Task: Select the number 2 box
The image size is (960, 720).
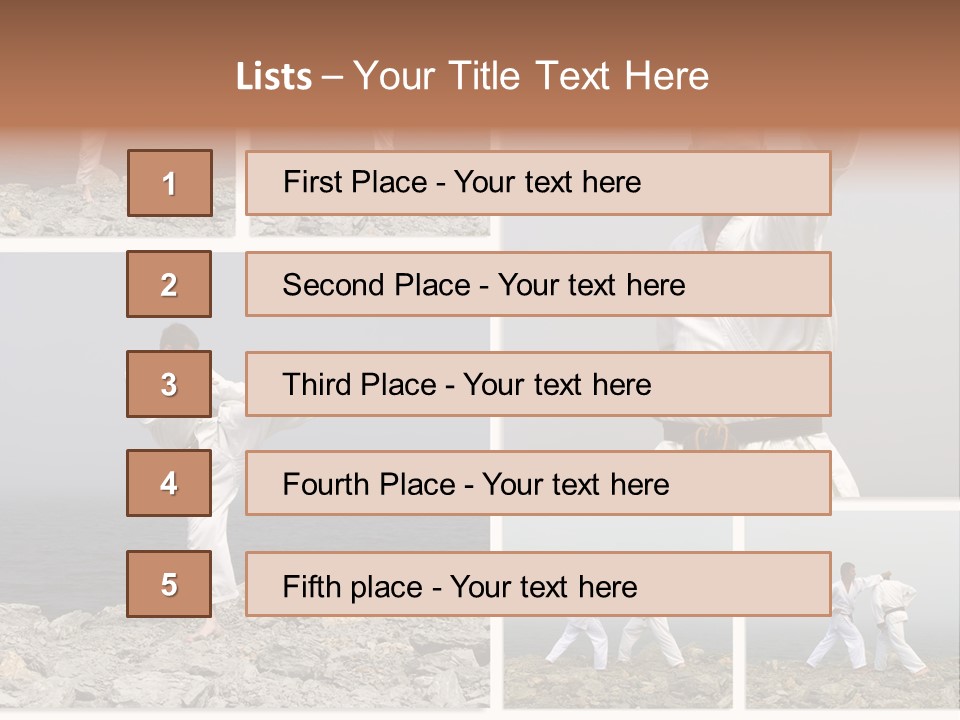Action: [x=170, y=284]
